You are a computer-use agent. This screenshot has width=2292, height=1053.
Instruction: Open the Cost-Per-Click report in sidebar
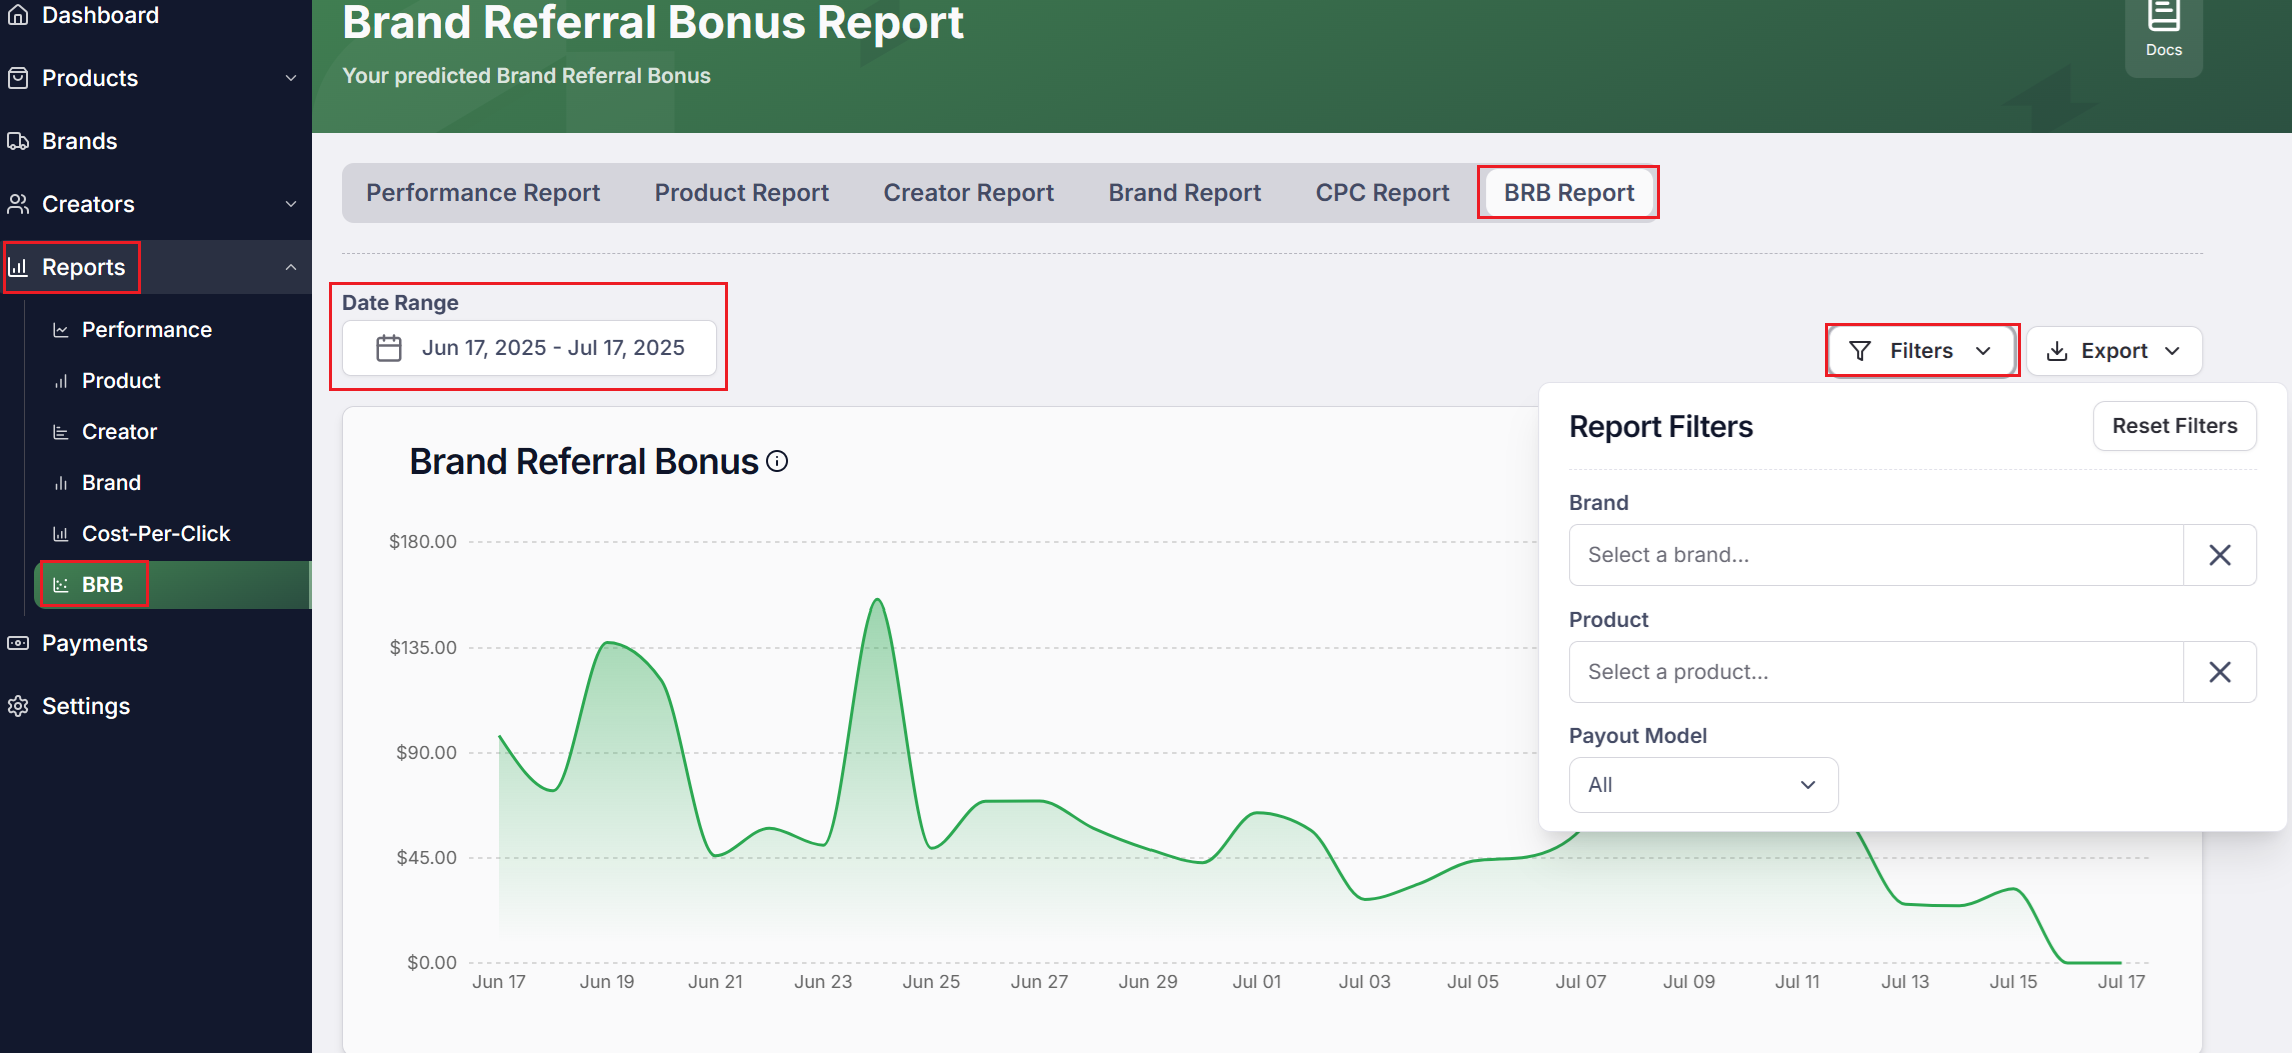155,534
